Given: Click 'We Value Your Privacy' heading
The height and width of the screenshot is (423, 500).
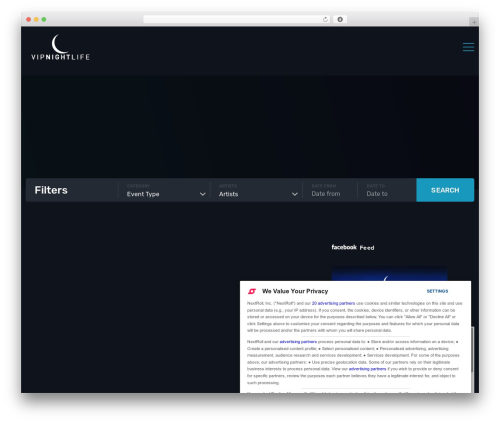Looking at the screenshot, I should [x=295, y=291].
